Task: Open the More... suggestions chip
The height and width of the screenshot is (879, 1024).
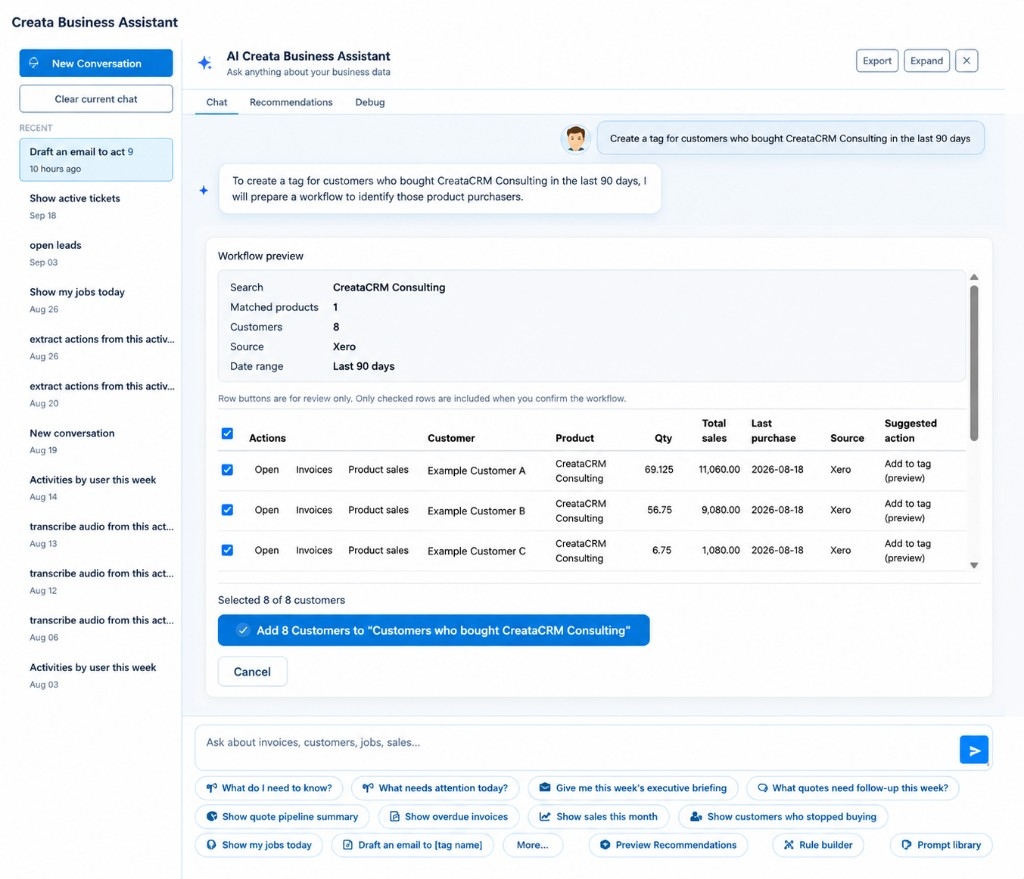Action: (x=532, y=844)
